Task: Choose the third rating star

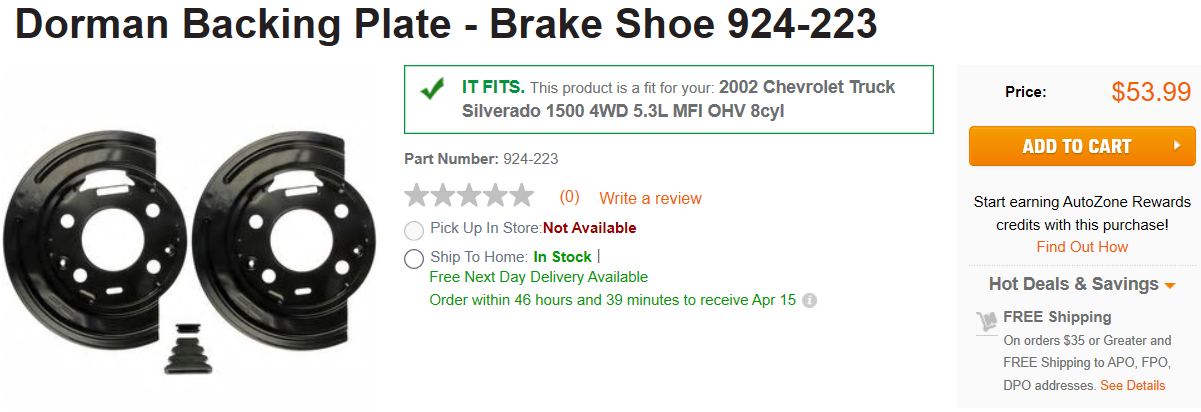Action: click(x=470, y=196)
